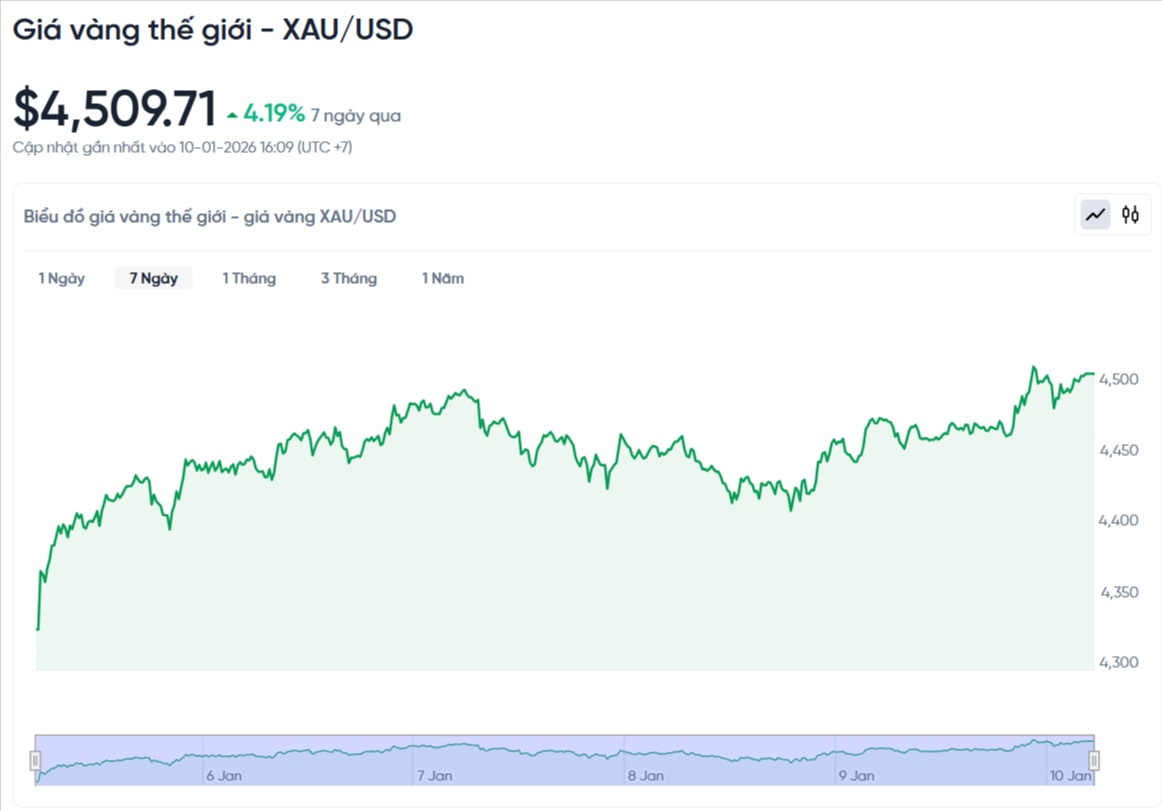Switch to line chart view icon
This screenshot has height=811, width=1162.
pos(1096,214)
